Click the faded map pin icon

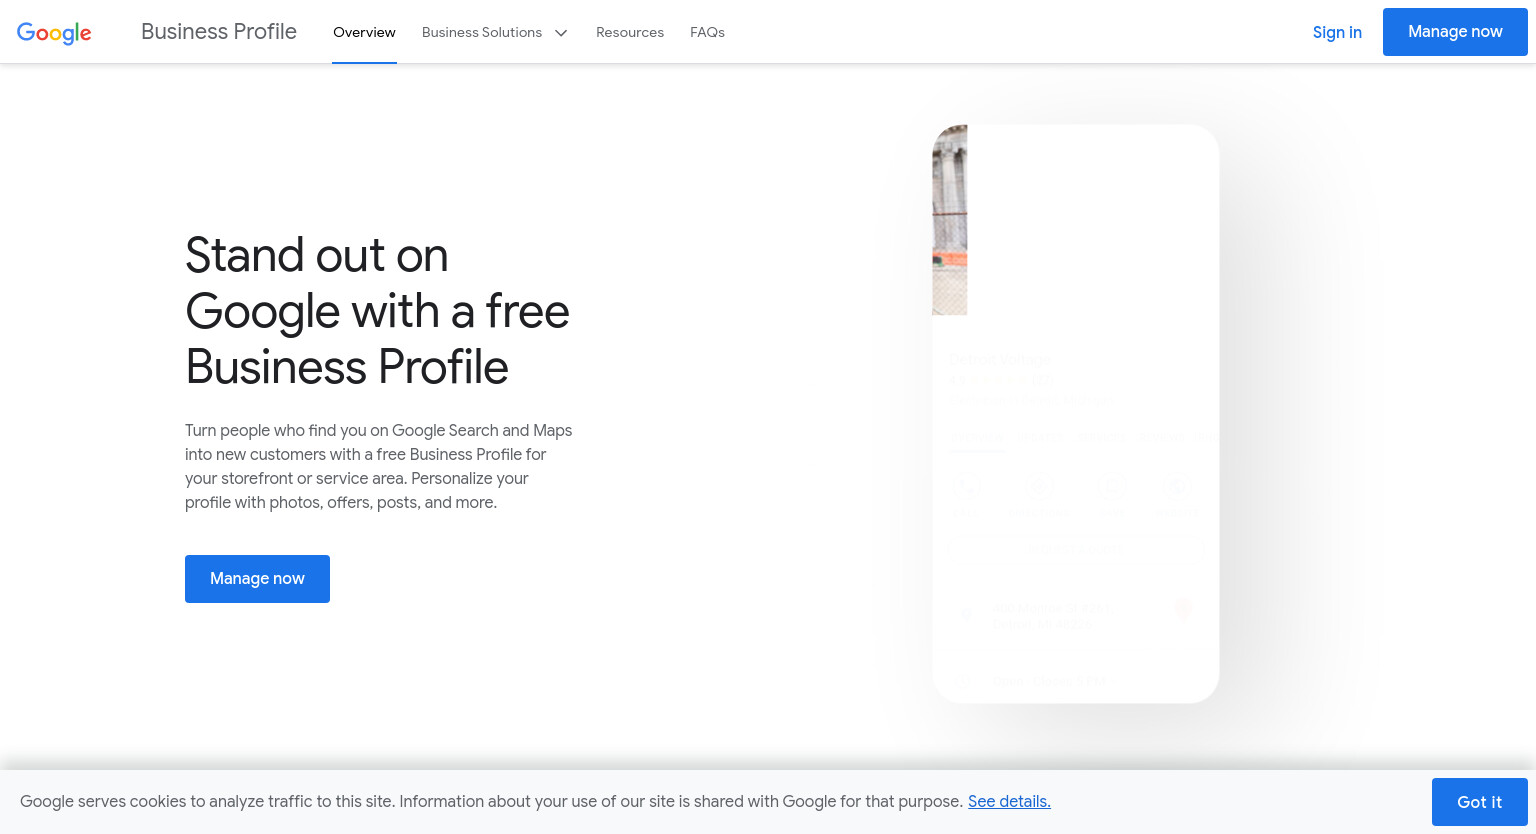[x=1183, y=608]
